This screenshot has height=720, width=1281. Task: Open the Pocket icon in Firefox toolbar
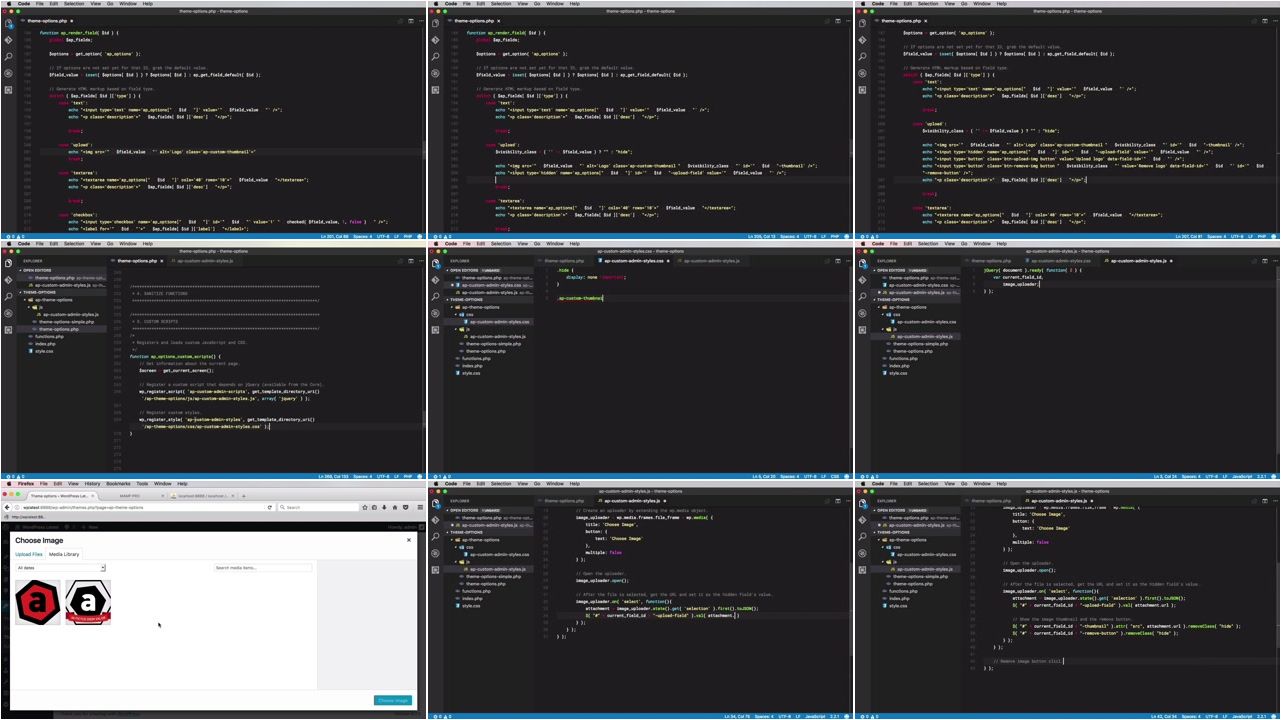405,507
